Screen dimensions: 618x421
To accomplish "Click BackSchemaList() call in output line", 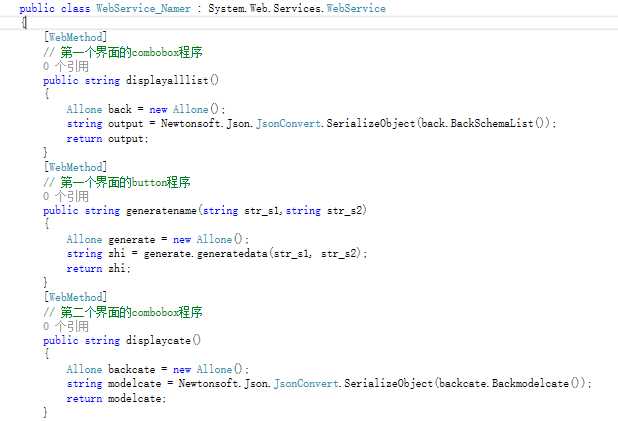I will click(500, 123).
